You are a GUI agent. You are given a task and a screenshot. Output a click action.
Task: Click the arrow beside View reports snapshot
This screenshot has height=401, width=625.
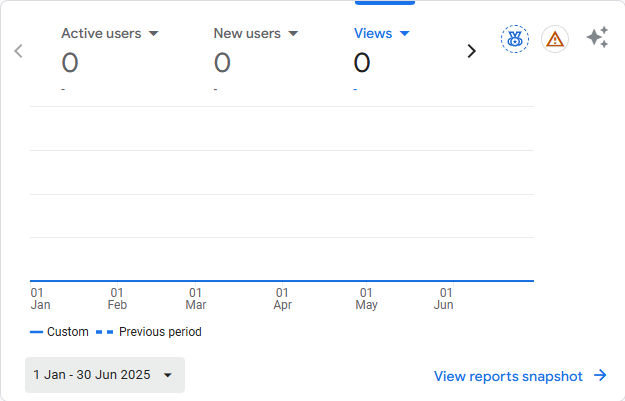[600, 376]
